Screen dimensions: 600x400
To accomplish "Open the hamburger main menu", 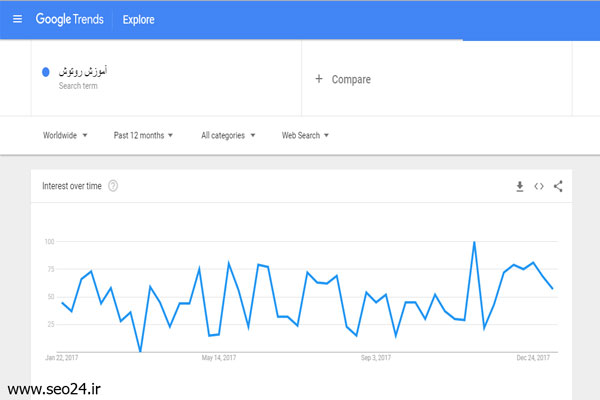I will point(17,19).
